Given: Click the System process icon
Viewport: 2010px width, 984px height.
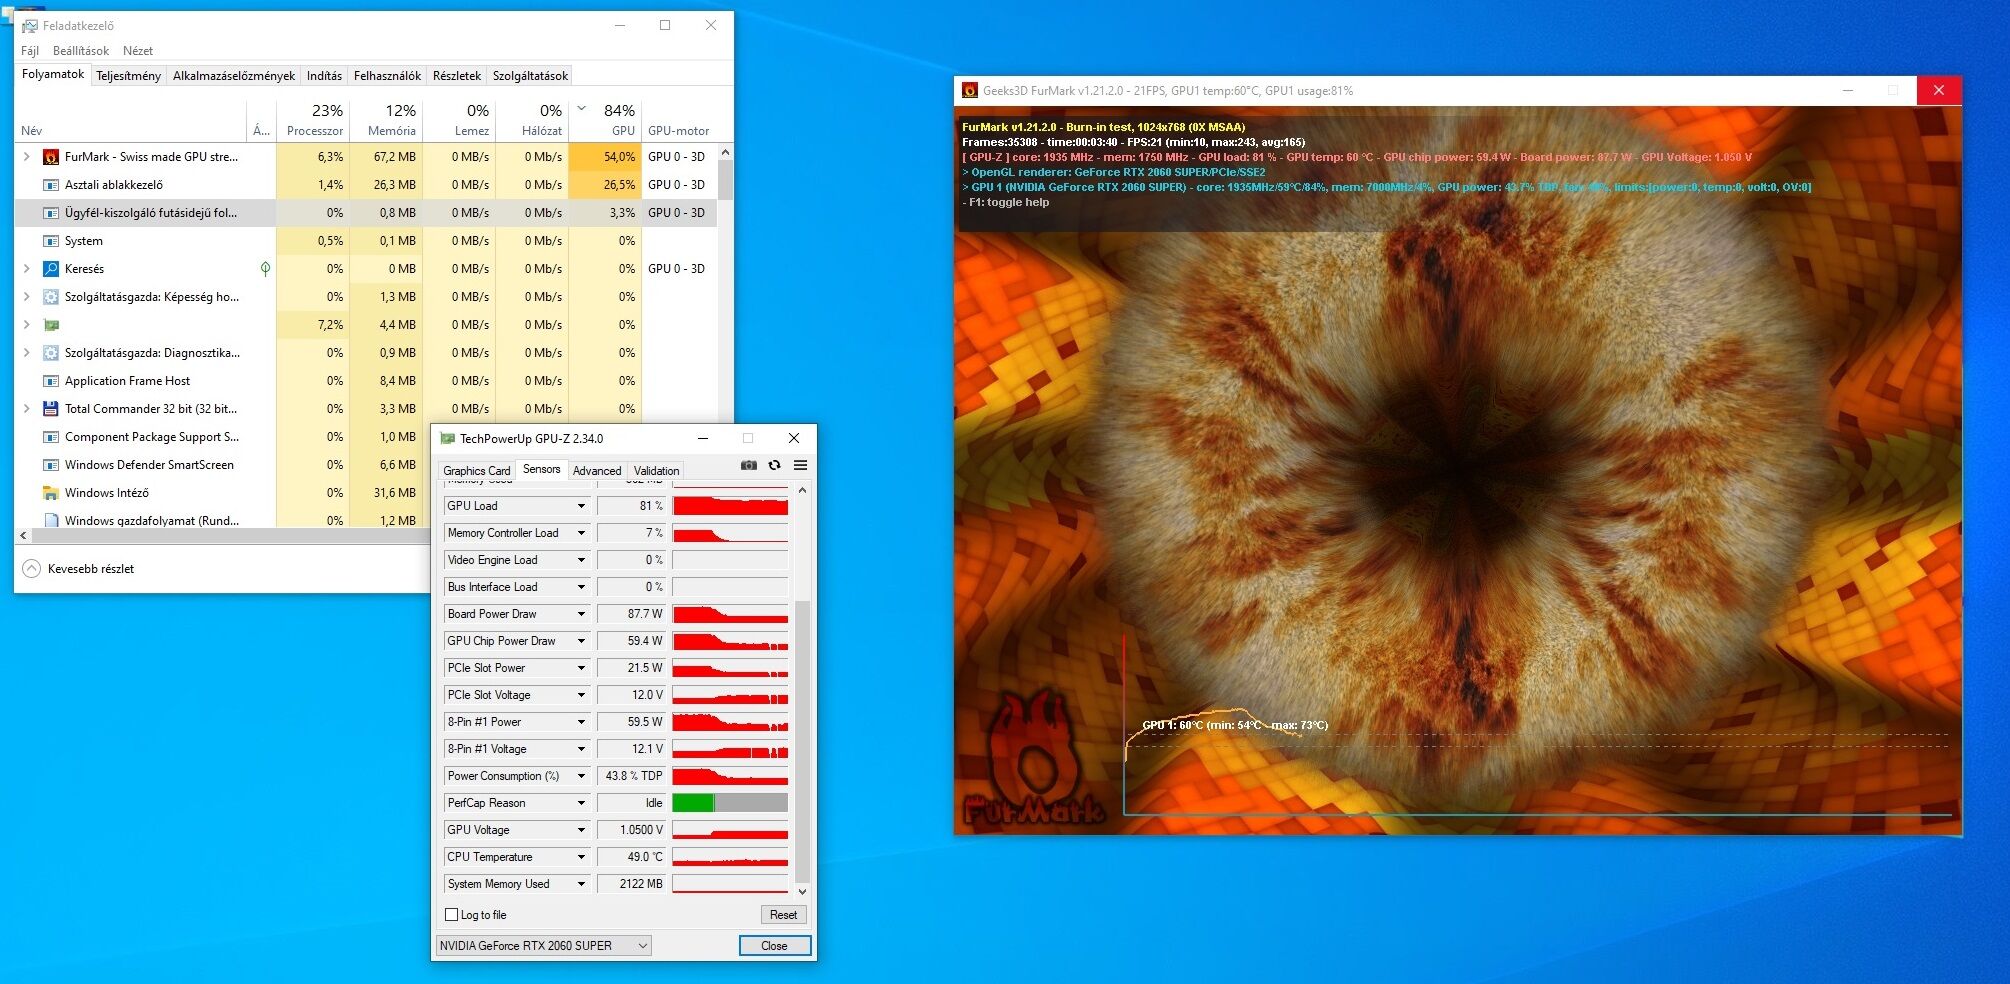Looking at the screenshot, I should [x=51, y=241].
